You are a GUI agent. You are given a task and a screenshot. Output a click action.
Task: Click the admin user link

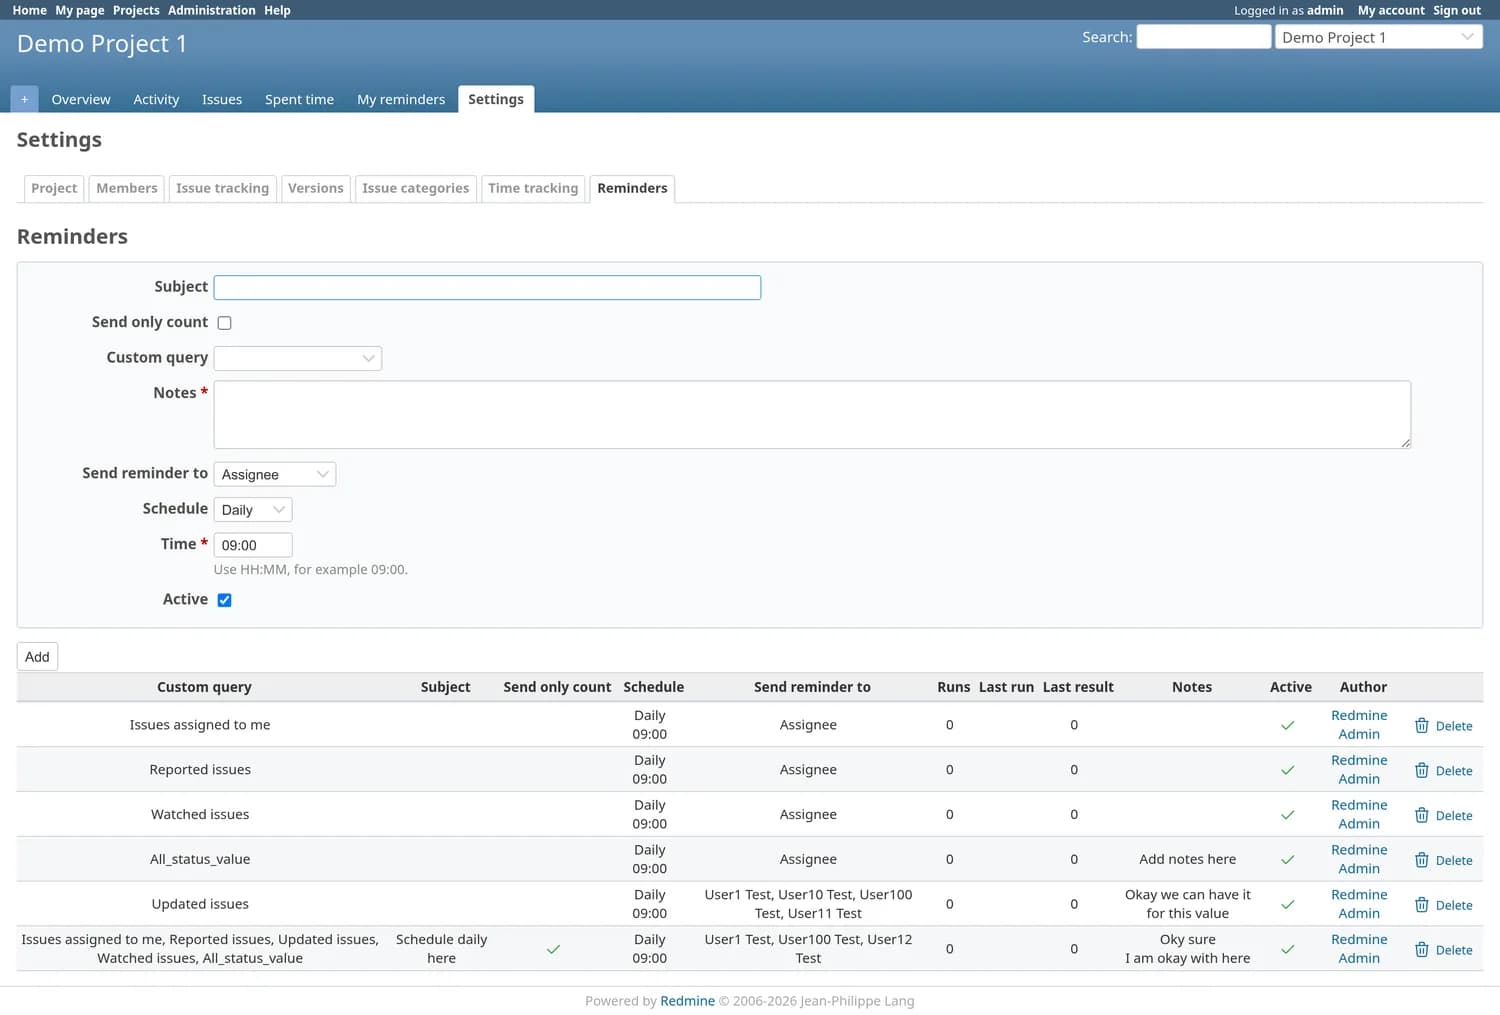[1325, 10]
